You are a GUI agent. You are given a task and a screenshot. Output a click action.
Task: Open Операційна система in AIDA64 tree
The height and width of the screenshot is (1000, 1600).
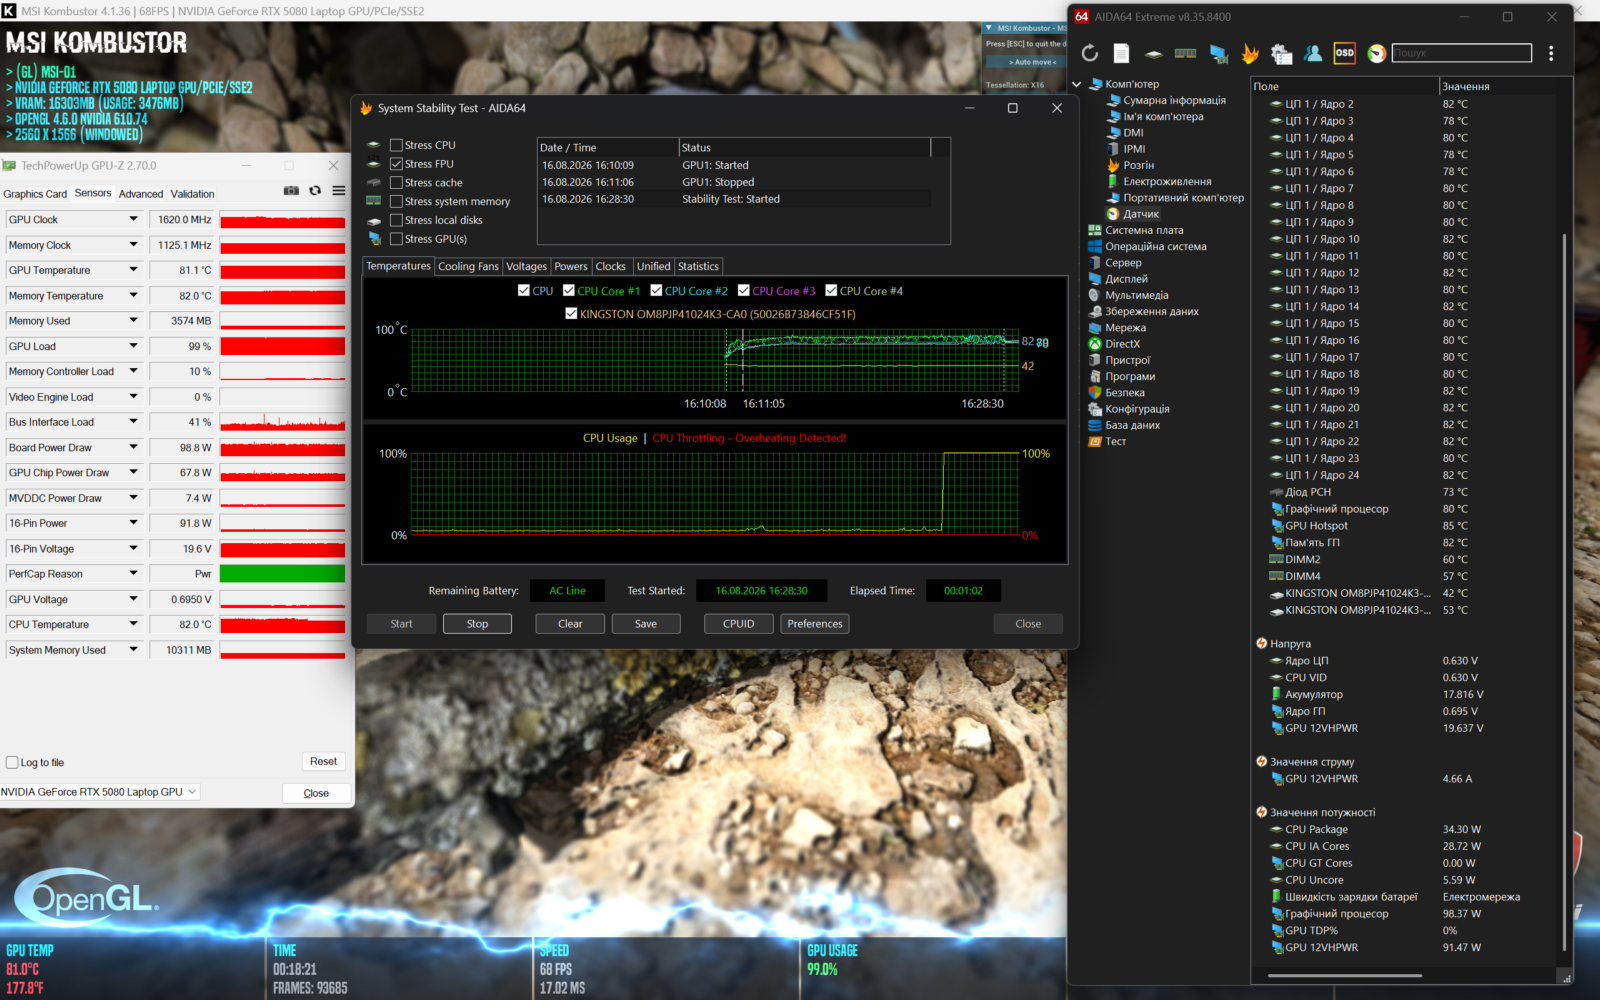click(1156, 246)
